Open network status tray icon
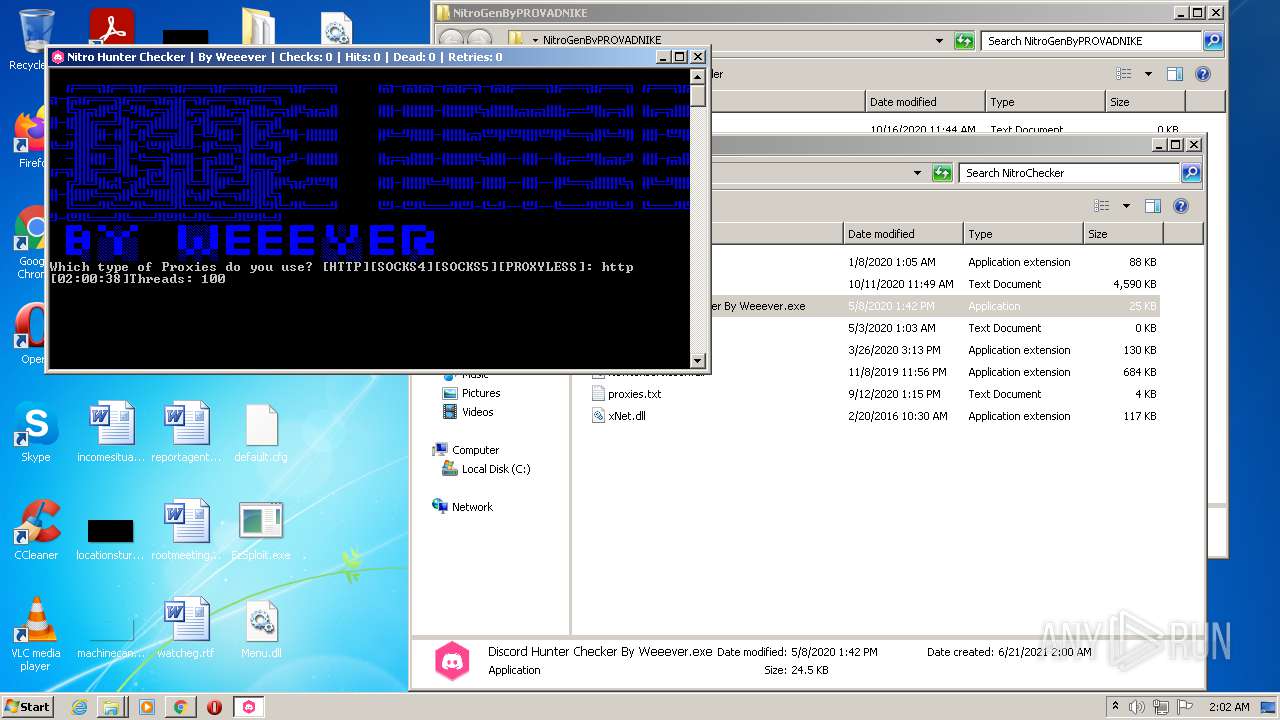 pos(1161,707)
